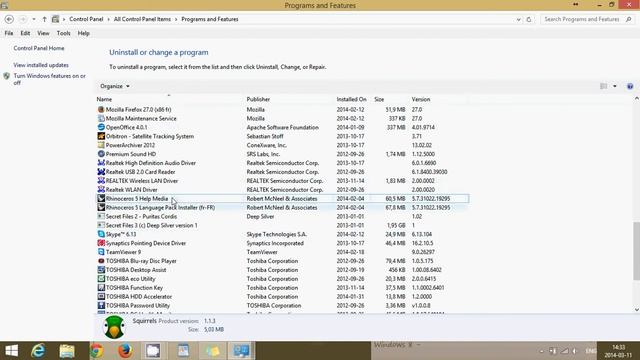This screenshot has width=640, height=360.
Task: Click the TOSHIBA Function Key icon
Action: coord(101,288)
